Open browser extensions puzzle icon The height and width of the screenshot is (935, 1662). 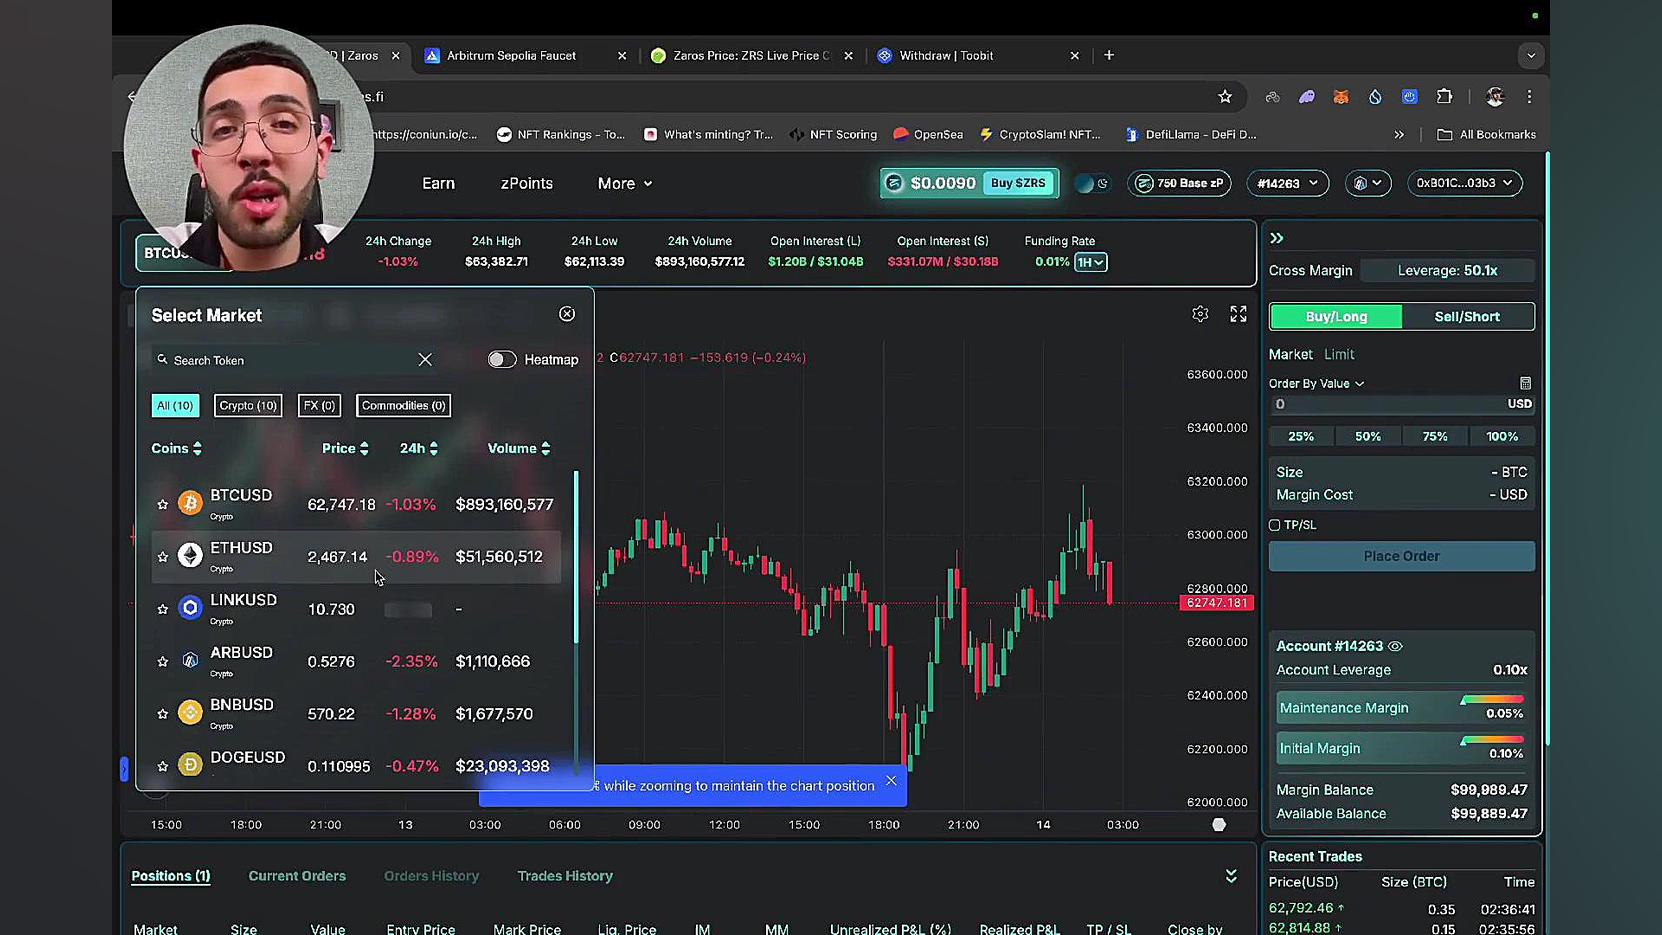(1444, 97)
